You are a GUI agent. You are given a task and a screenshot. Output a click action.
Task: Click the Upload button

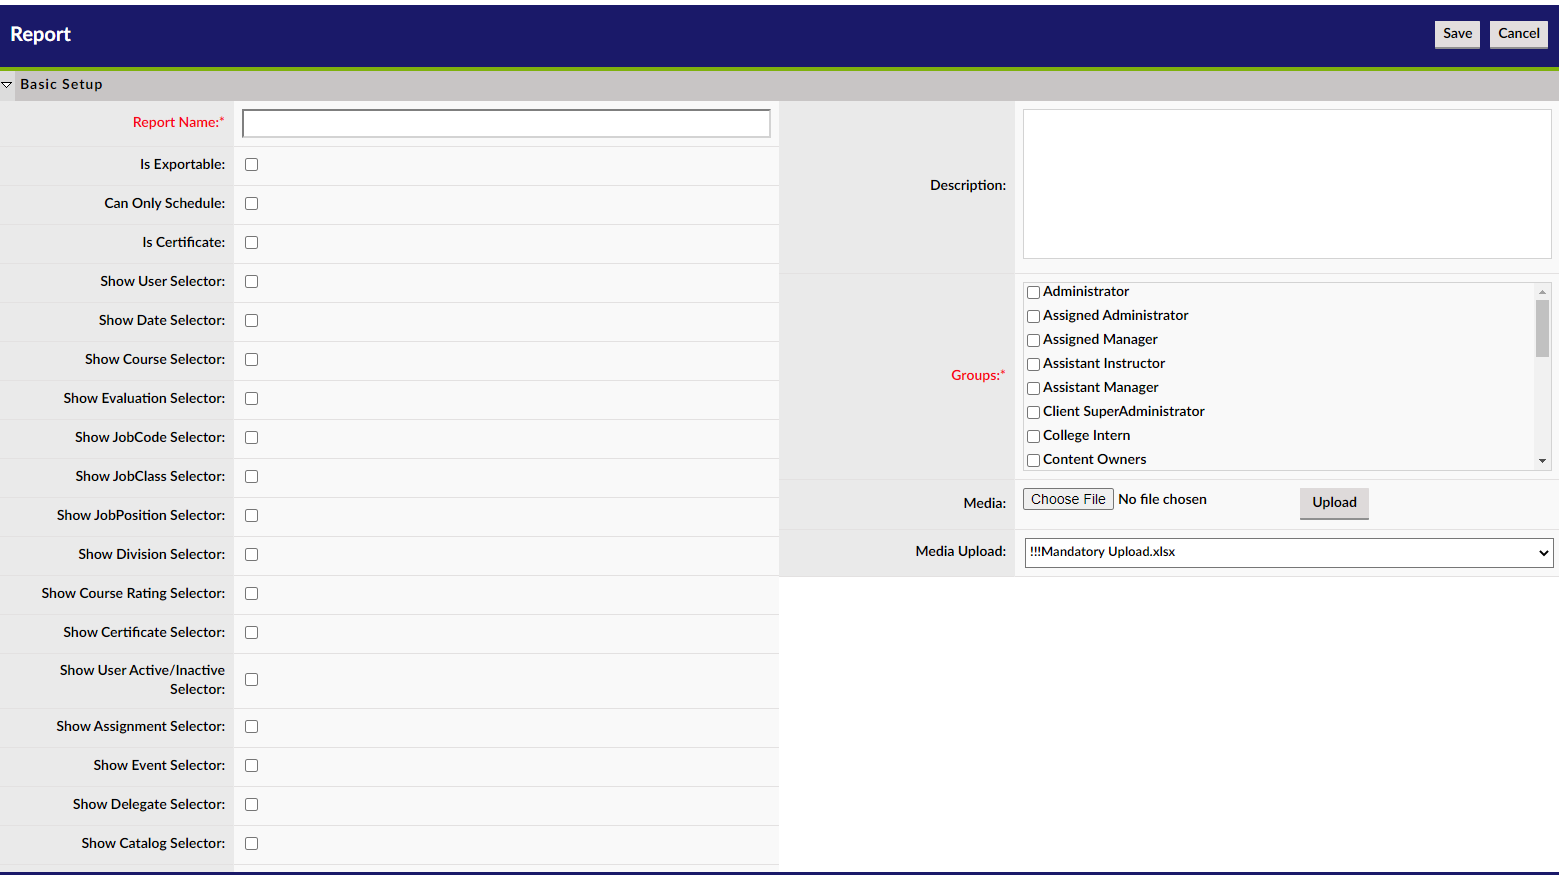coord(1334,503)
